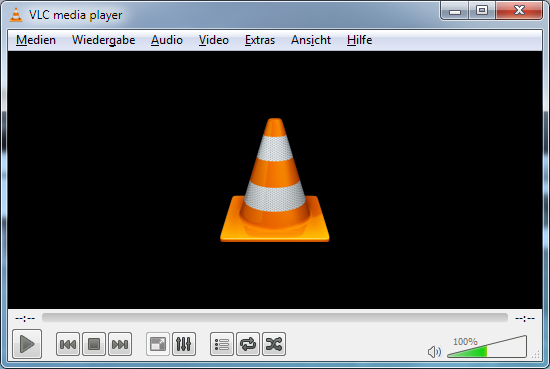This screenshot has height=369, width=550.
Task: Open the Video menu
Action: click(x=214, y=40)
